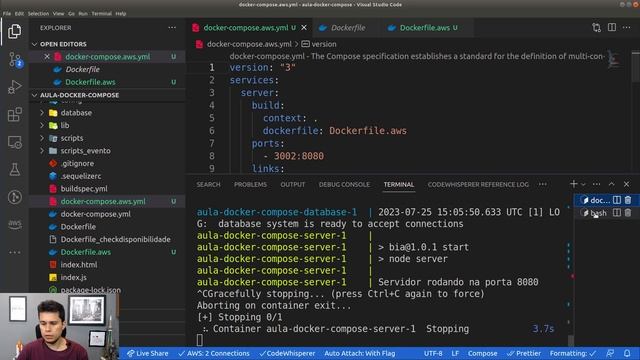Open the Search panel tab
This screenshot has width=640, height=360.
pyautogui.click(x=208, y=184)
